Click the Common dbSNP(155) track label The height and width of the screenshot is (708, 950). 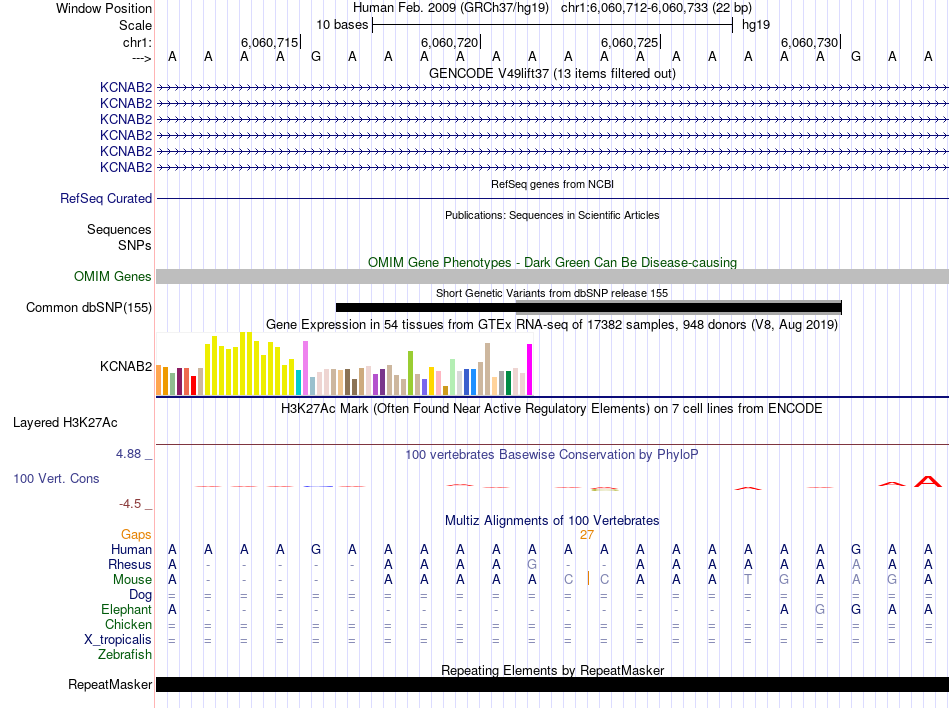coord(89,308)
